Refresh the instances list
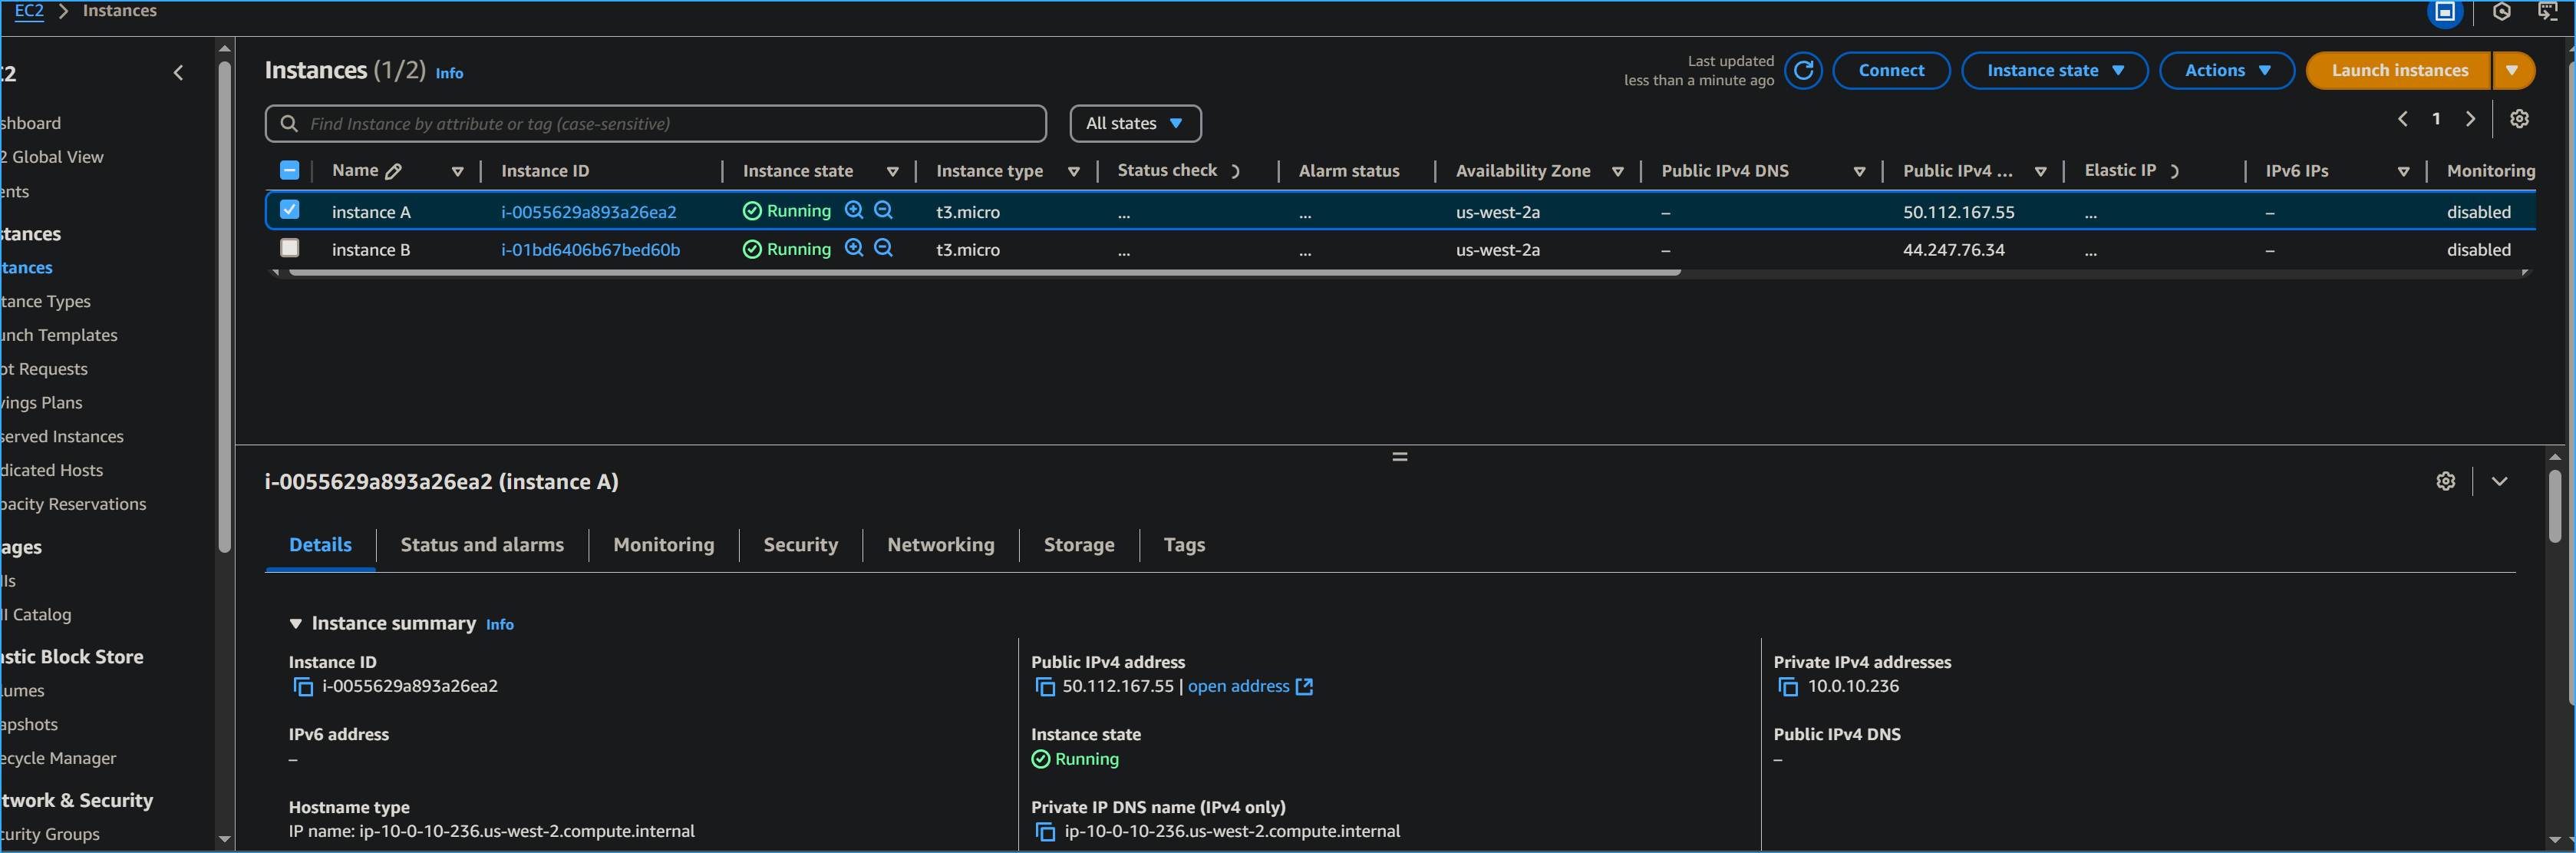The height and width of the screenshot is (853, 2576). click(x=1803, y=71)
